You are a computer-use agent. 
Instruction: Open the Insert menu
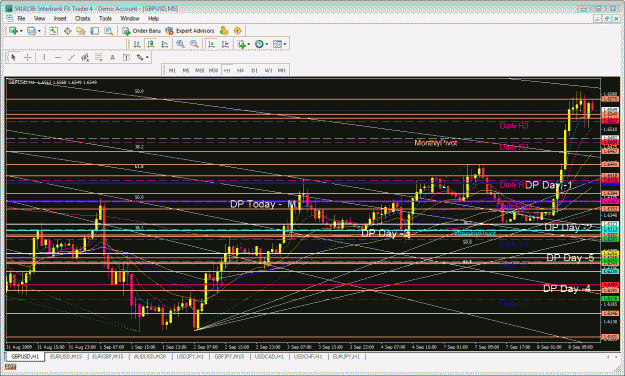click(x=60, y=18)
